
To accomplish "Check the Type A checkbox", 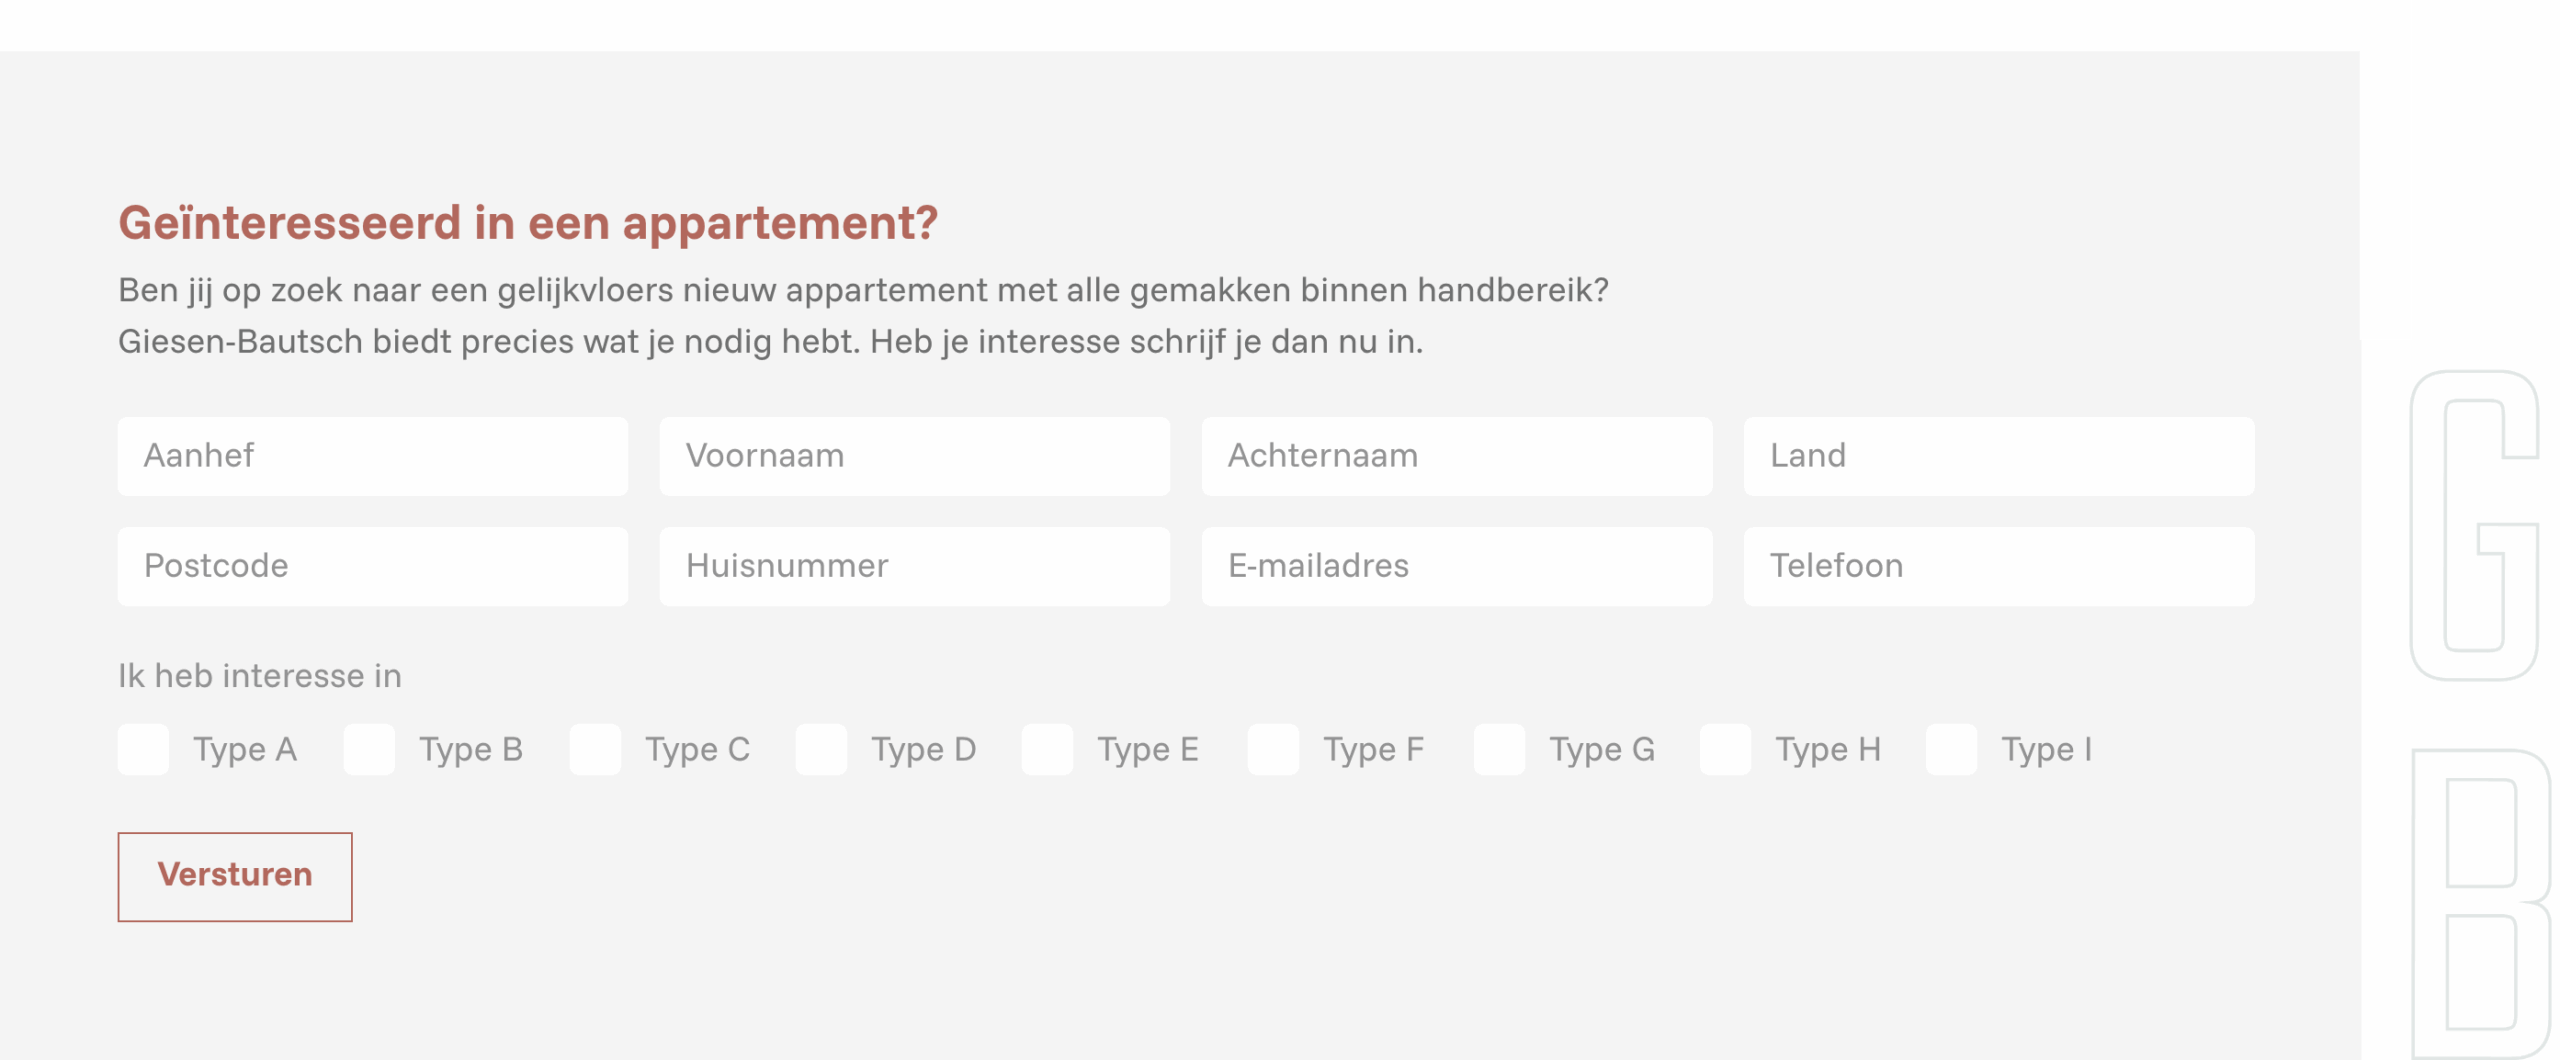I will coord(143,750).
